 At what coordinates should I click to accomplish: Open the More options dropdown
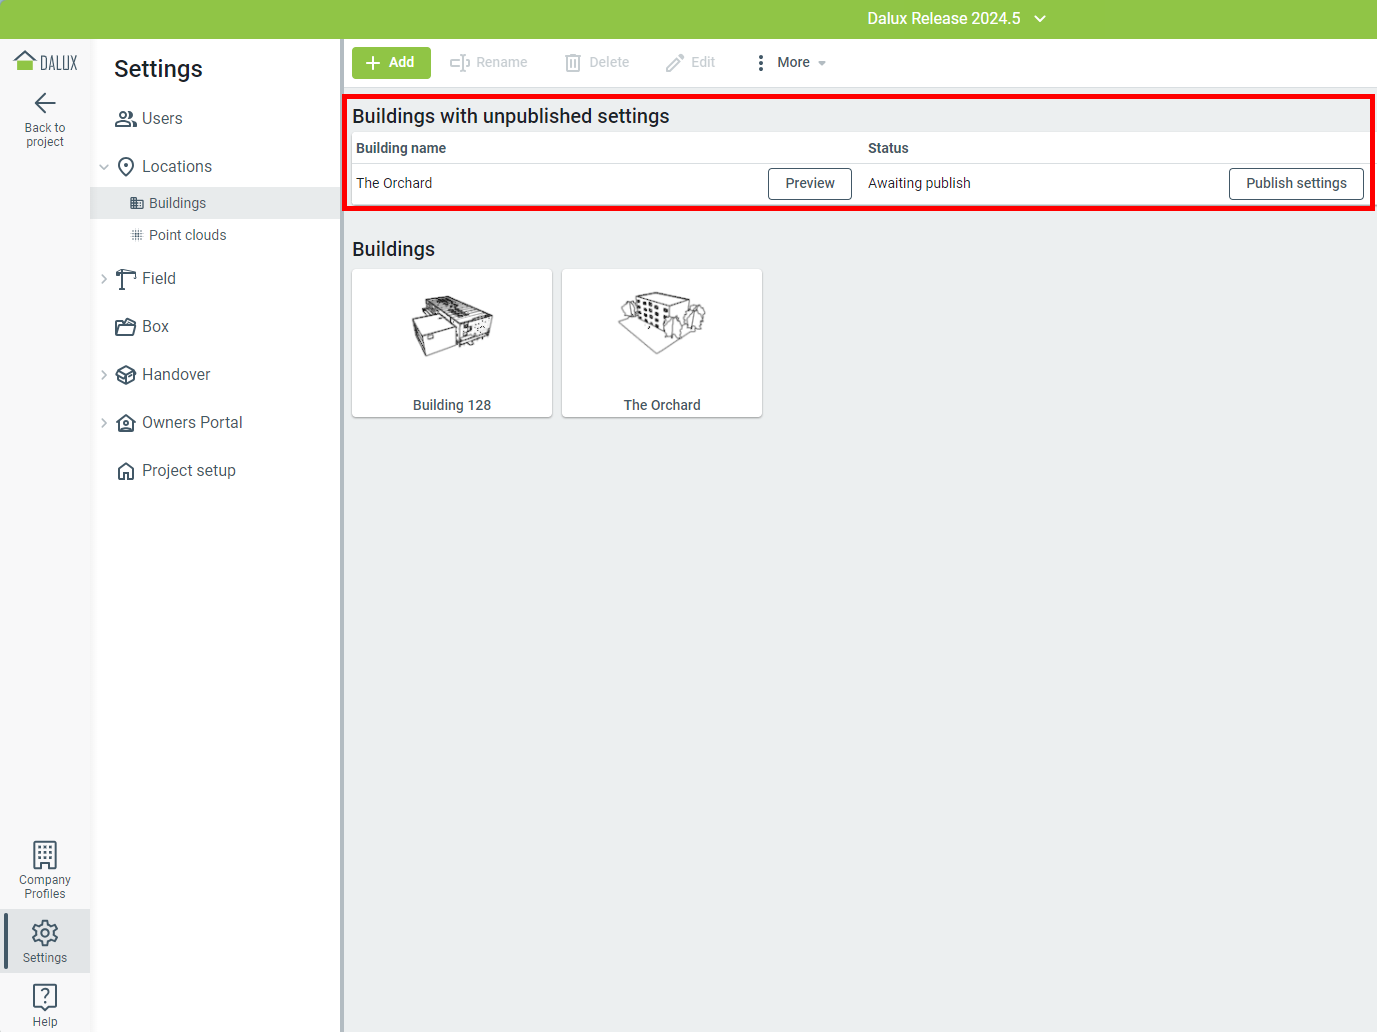(x=792, y=63)
